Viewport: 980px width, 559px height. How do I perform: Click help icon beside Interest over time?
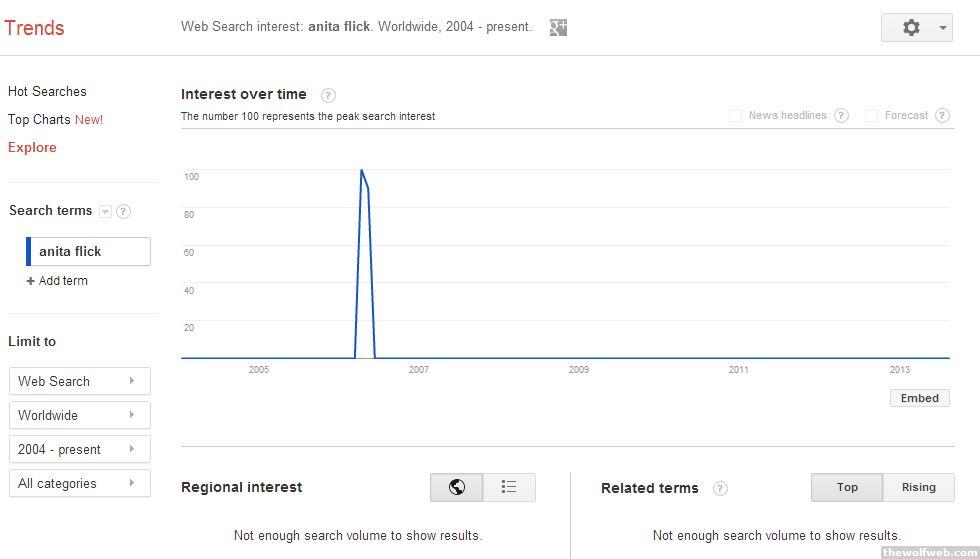328,95
